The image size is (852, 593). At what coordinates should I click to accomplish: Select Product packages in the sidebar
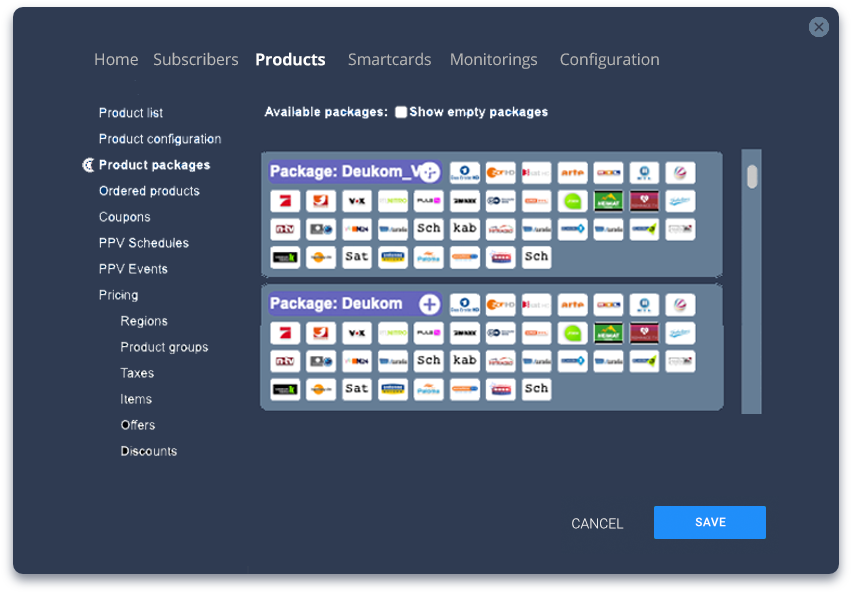click(x=154, y=165)
